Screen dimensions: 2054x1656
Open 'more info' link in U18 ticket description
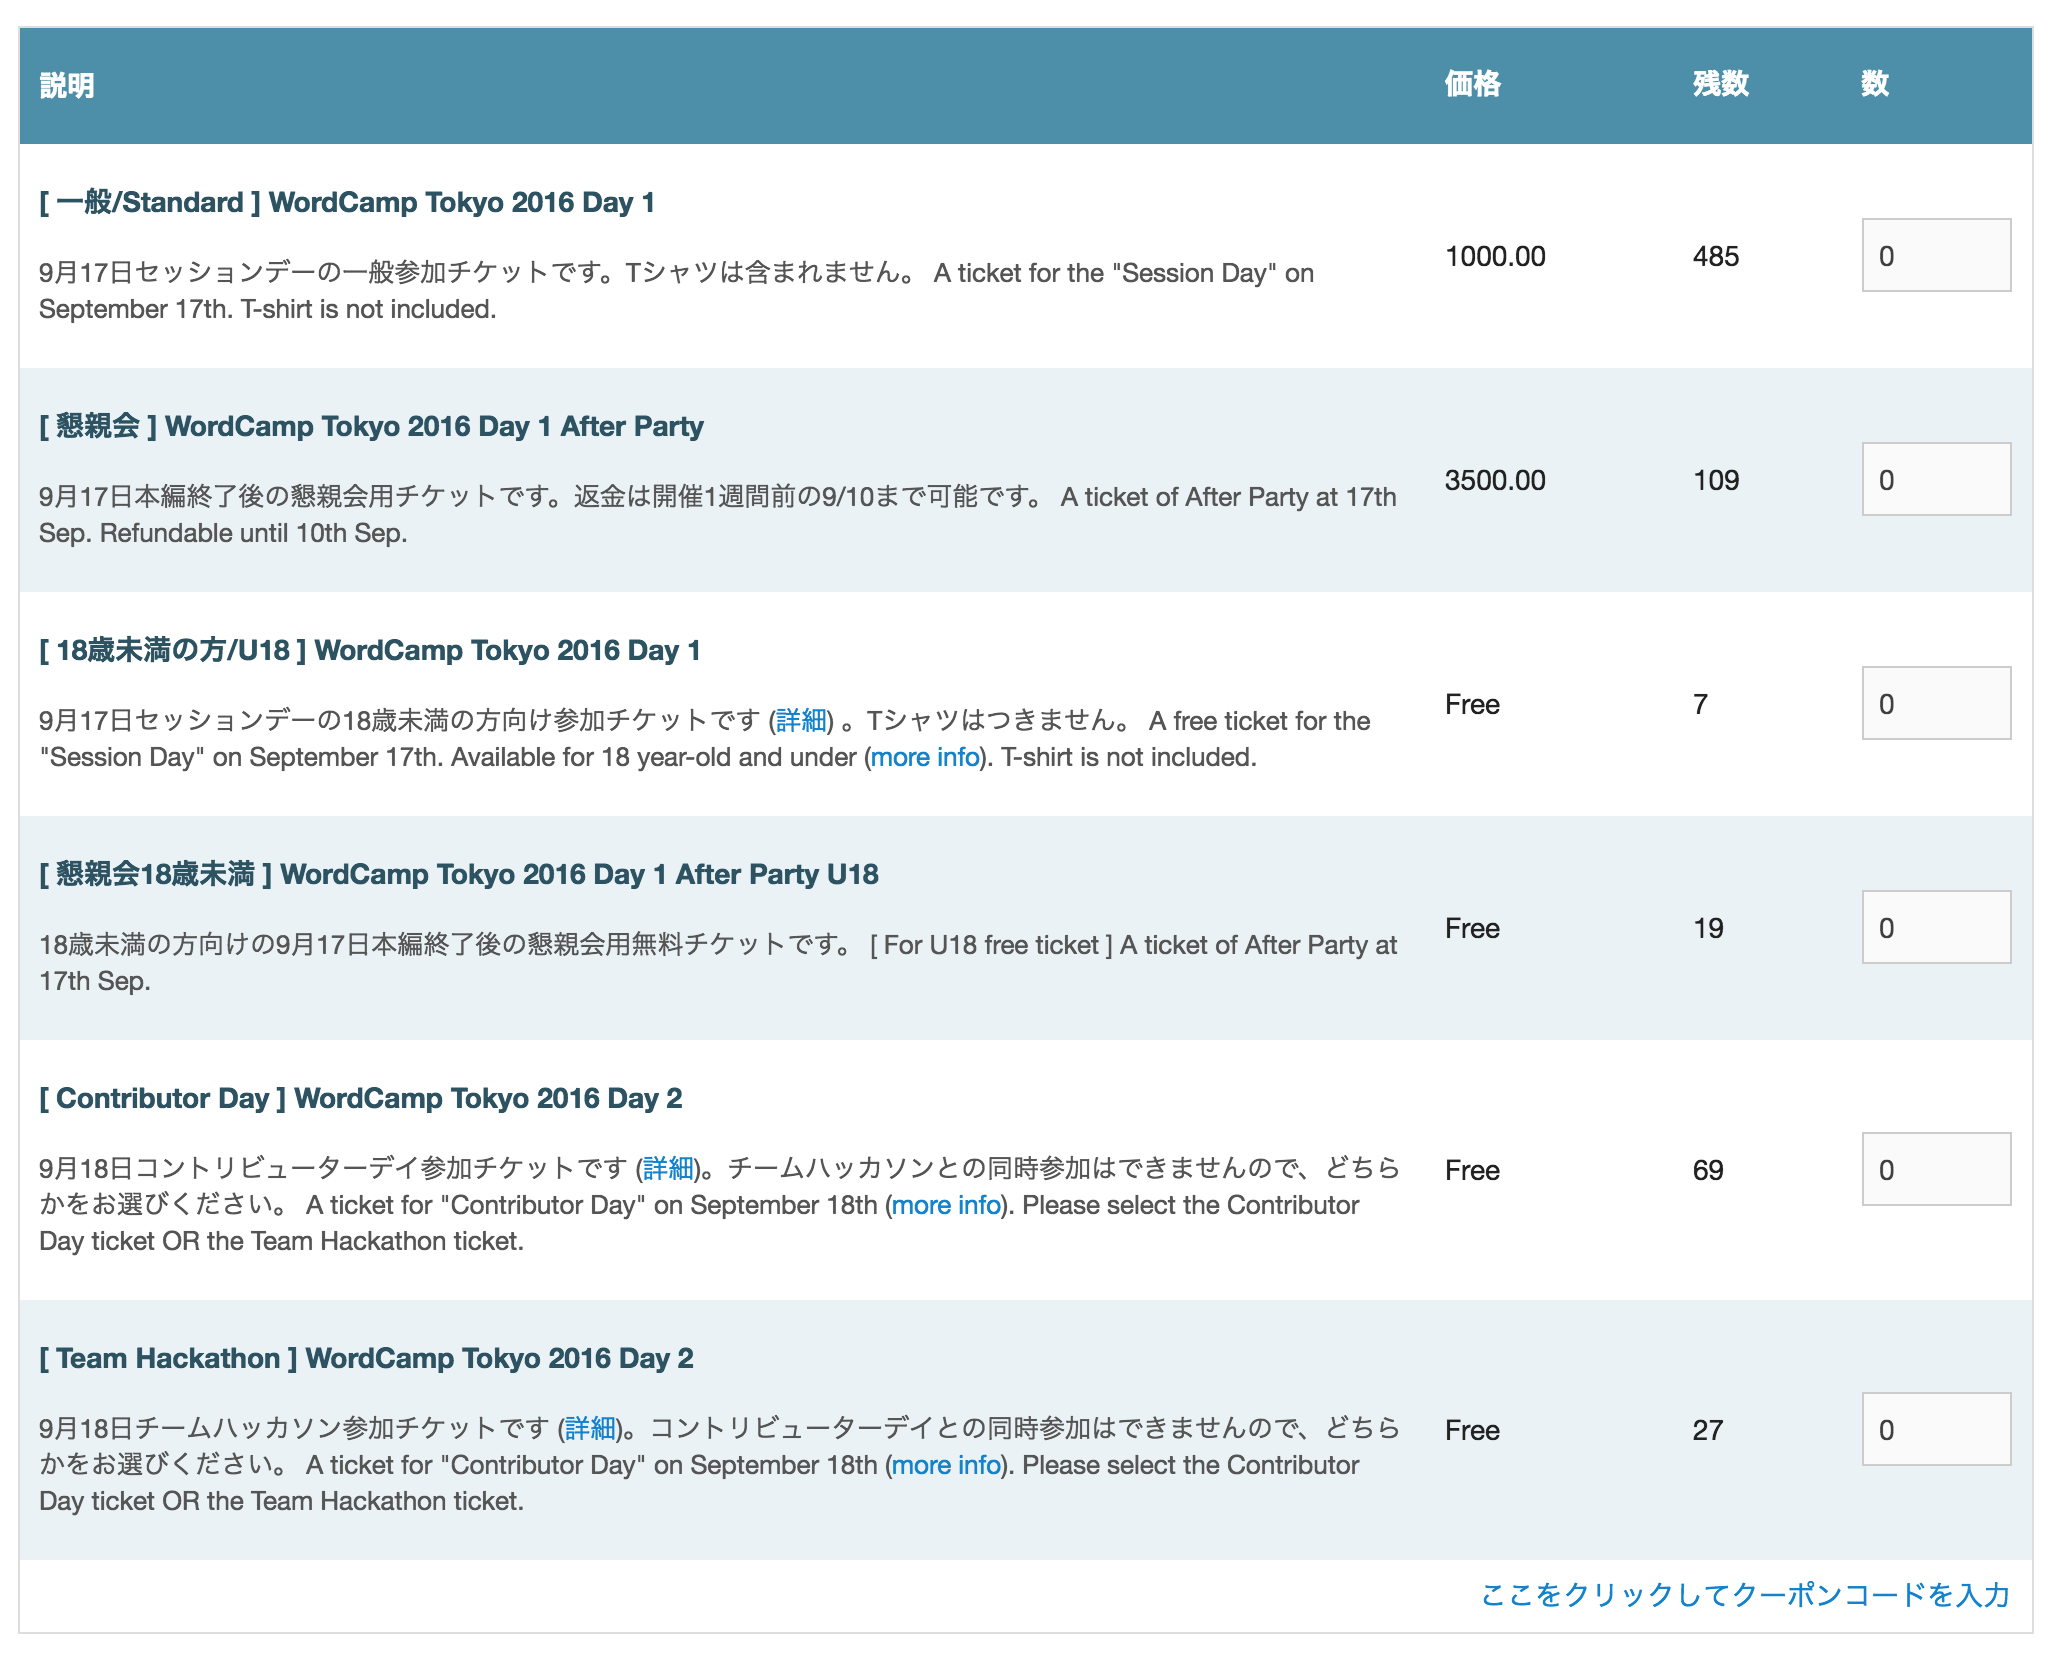pyautogui.click(x=925, y=758)
